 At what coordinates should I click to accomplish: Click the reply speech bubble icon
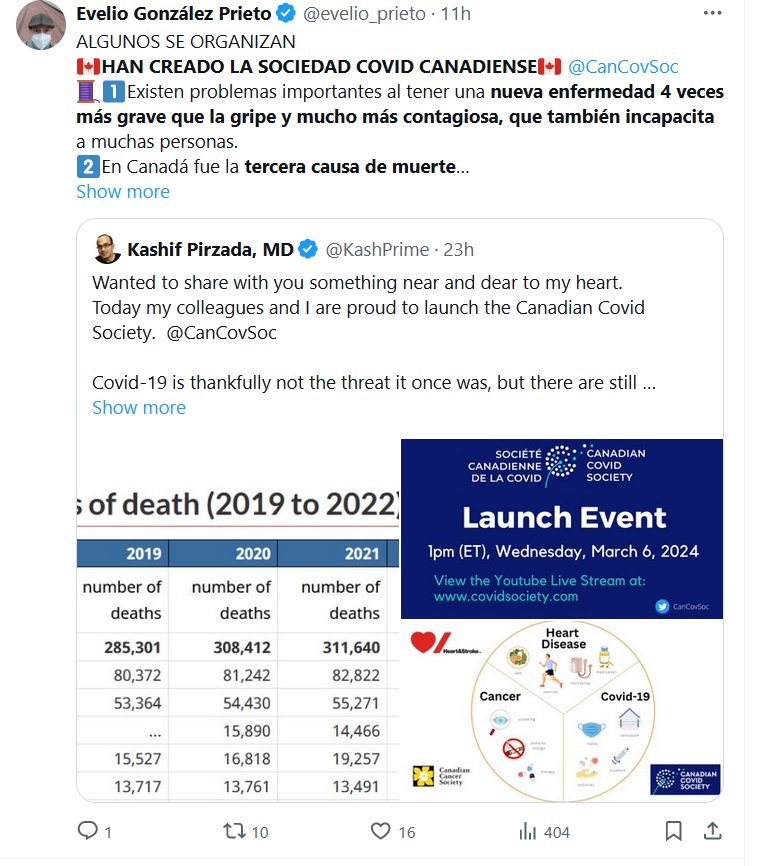click(x=88, y=831)
